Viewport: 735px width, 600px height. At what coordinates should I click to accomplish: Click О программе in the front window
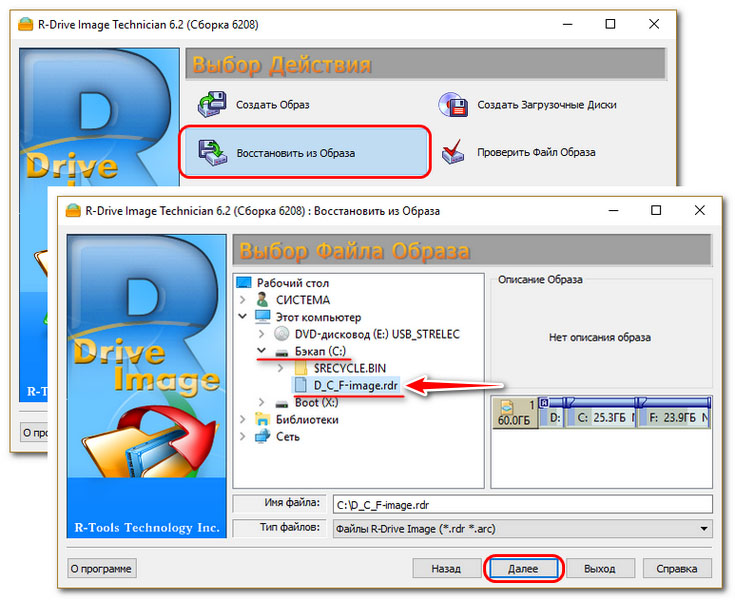pyautogui.click(x=101, y=569)
